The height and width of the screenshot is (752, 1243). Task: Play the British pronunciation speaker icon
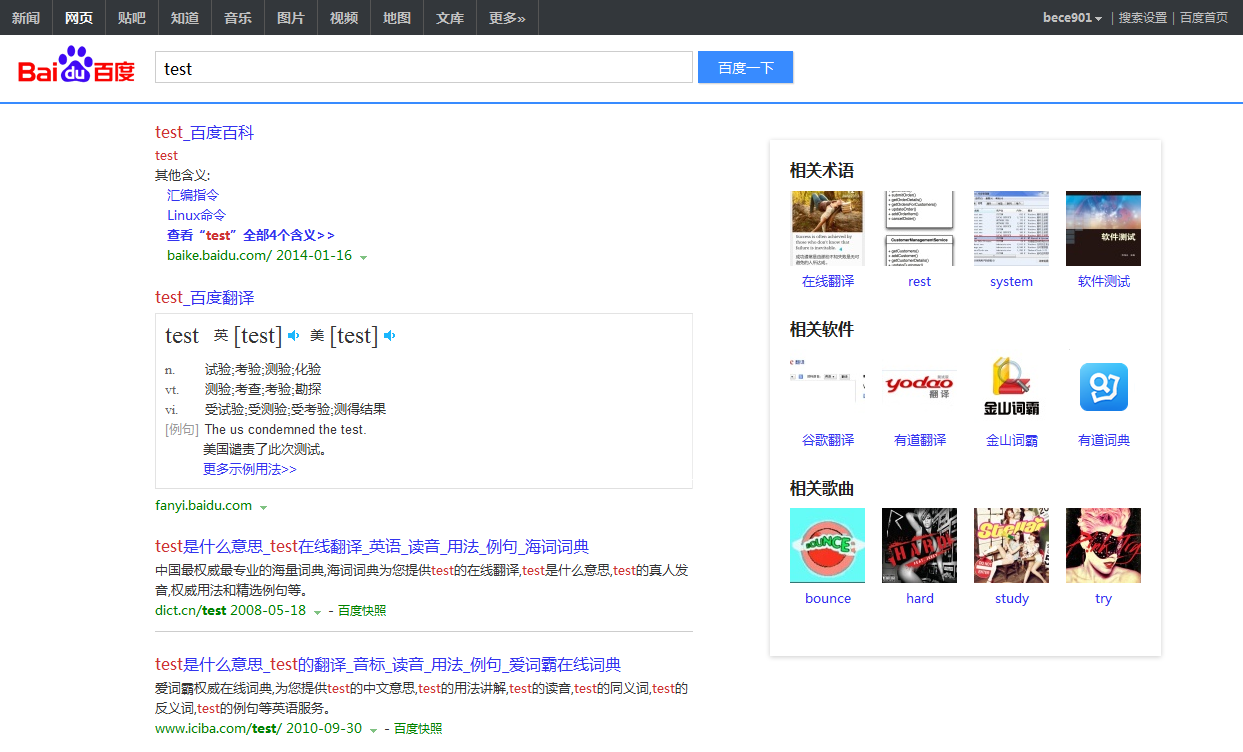tap(294, 336)
